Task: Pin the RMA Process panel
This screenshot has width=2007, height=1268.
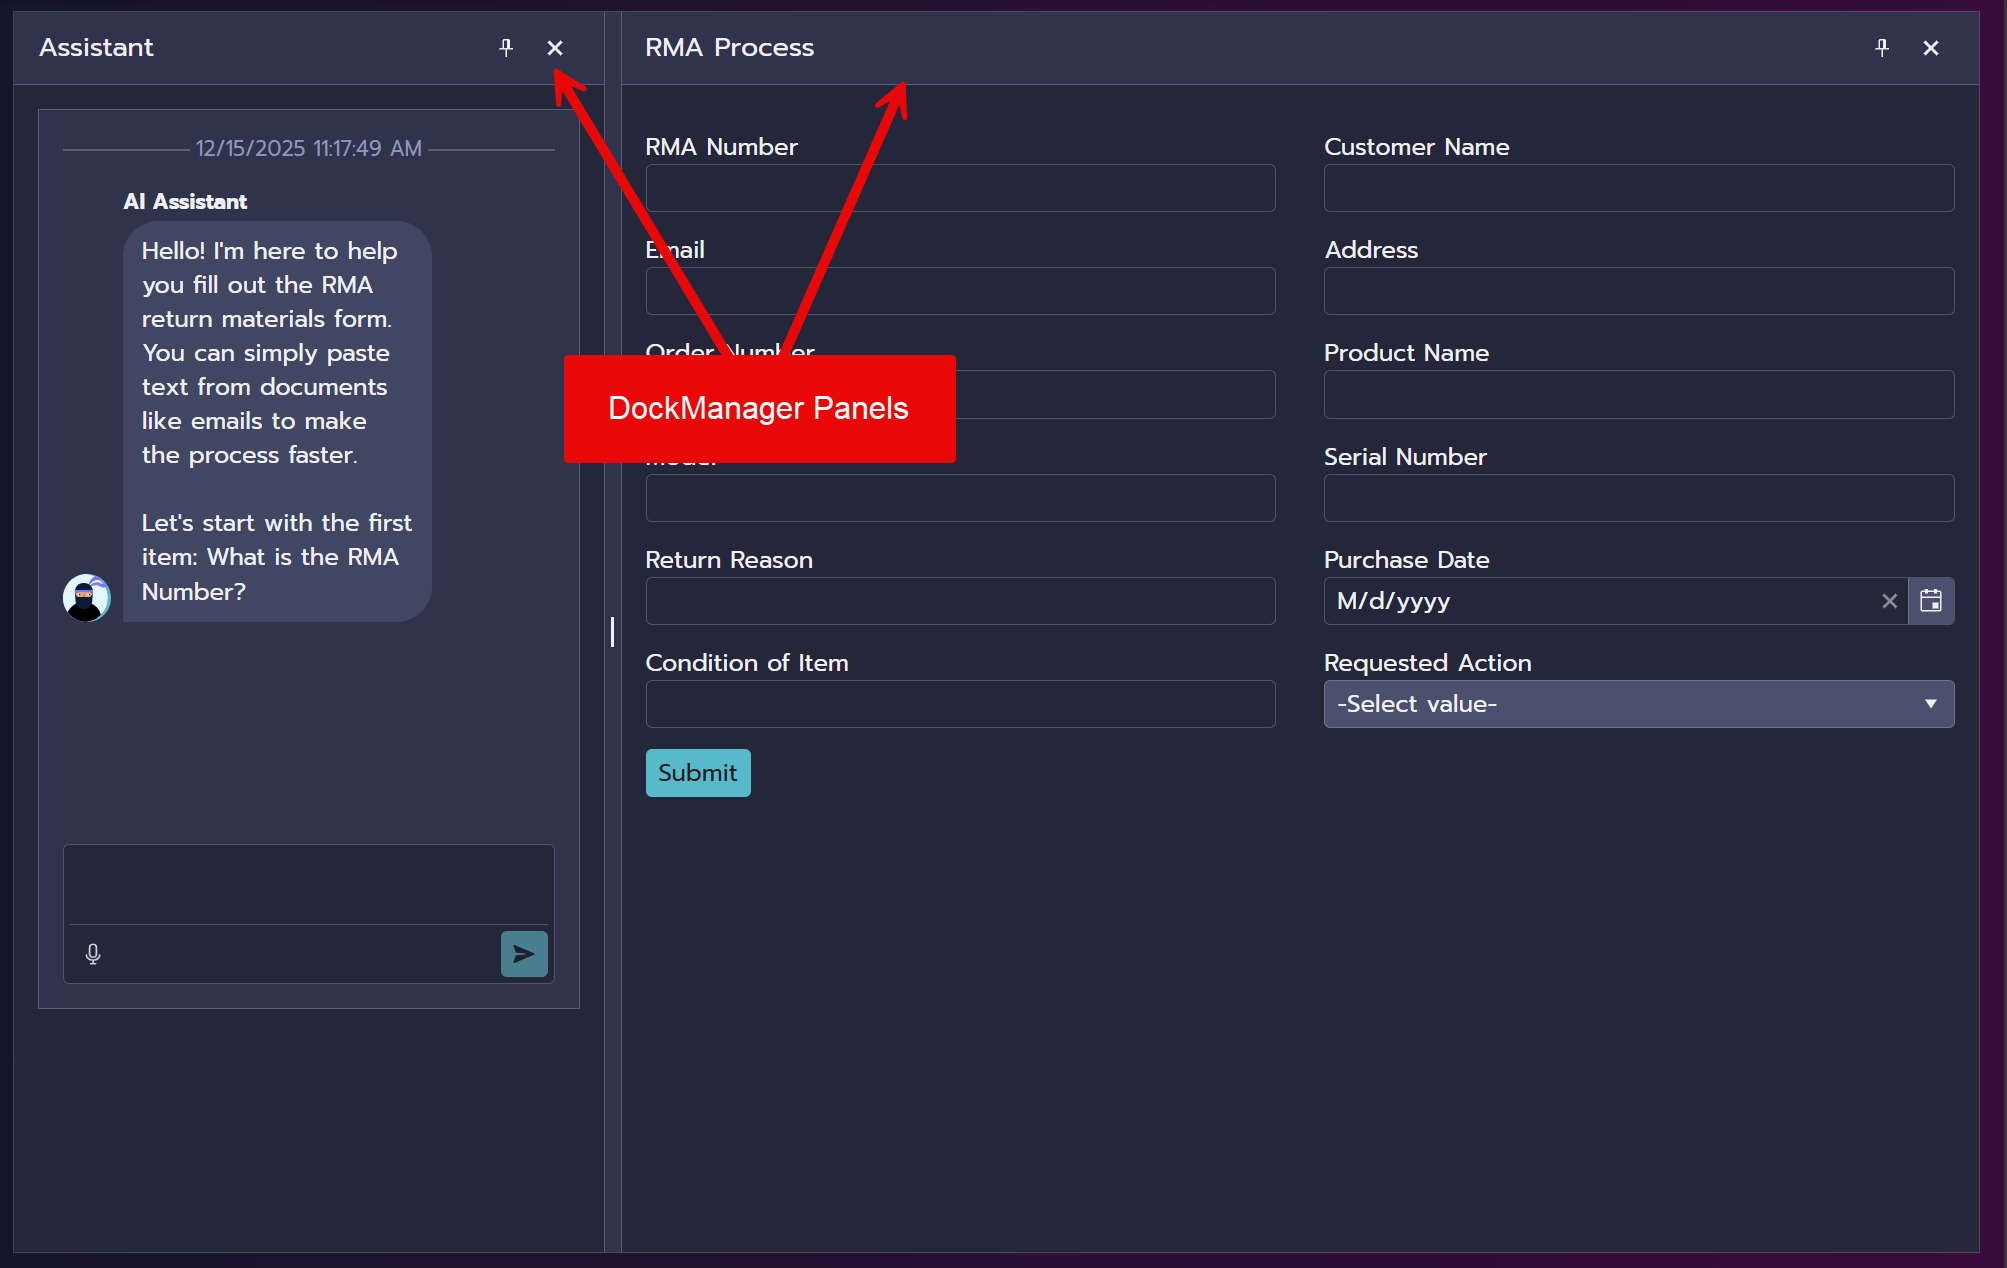Action: [1882, 47]
